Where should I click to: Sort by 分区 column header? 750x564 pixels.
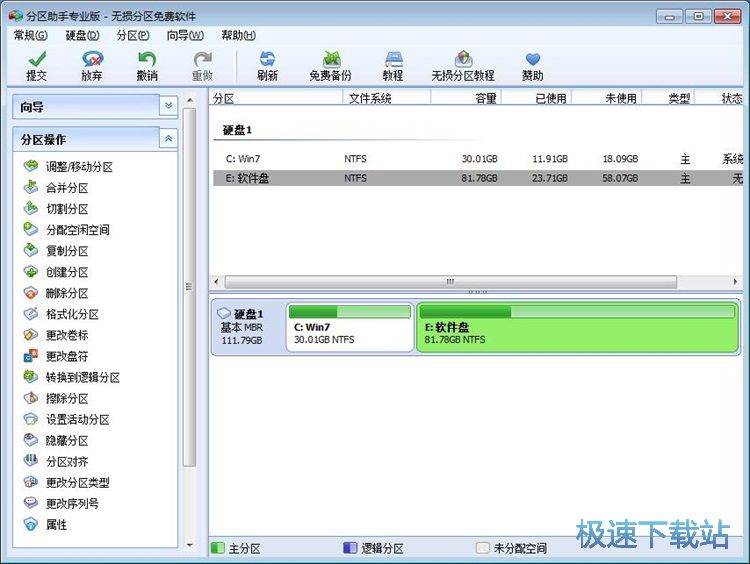[276, 98]
